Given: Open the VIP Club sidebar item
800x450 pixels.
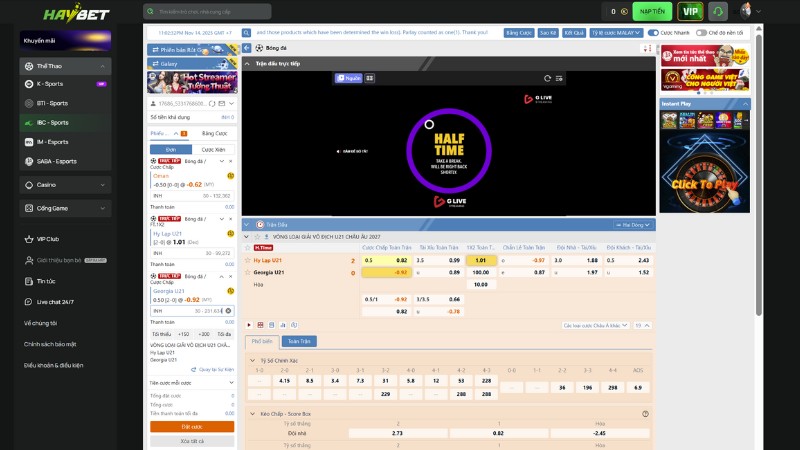Looking at the screenshot, I should click(x=48, y=239).
